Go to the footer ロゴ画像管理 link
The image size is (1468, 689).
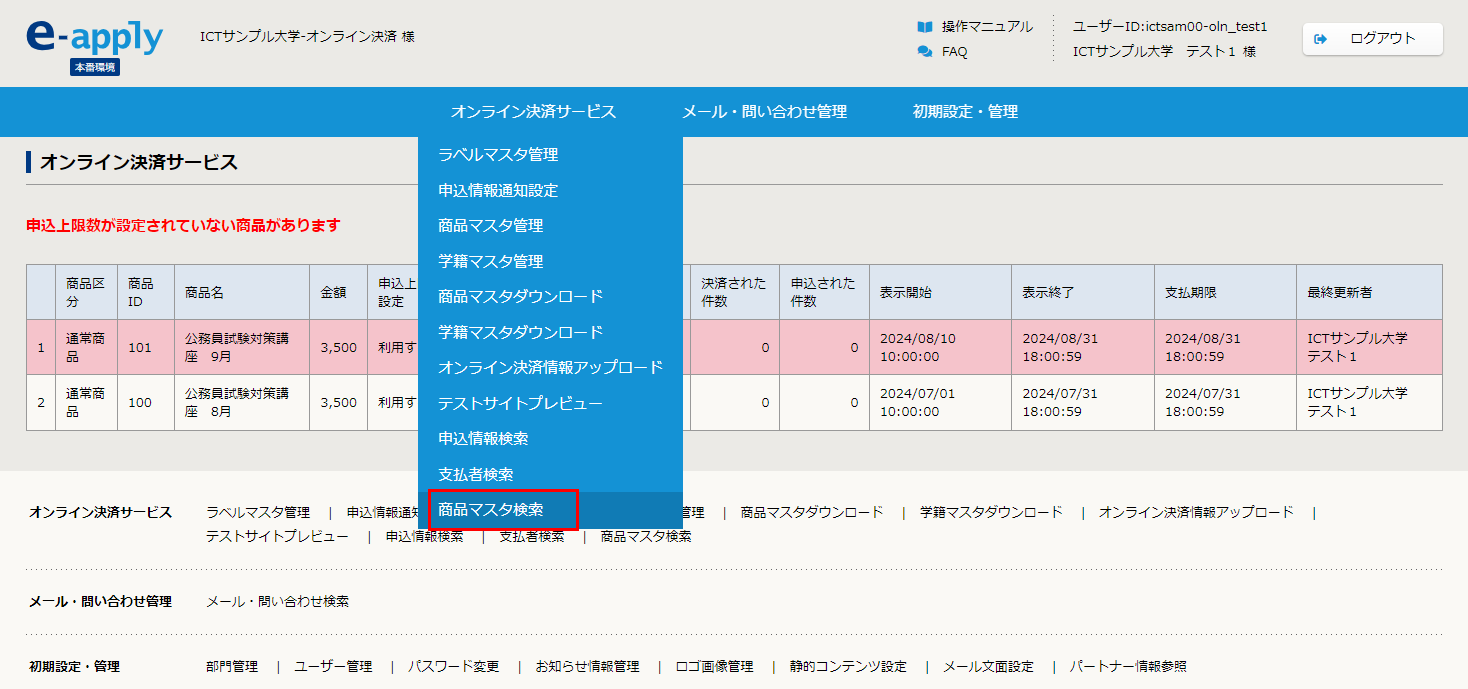(714, 666)
